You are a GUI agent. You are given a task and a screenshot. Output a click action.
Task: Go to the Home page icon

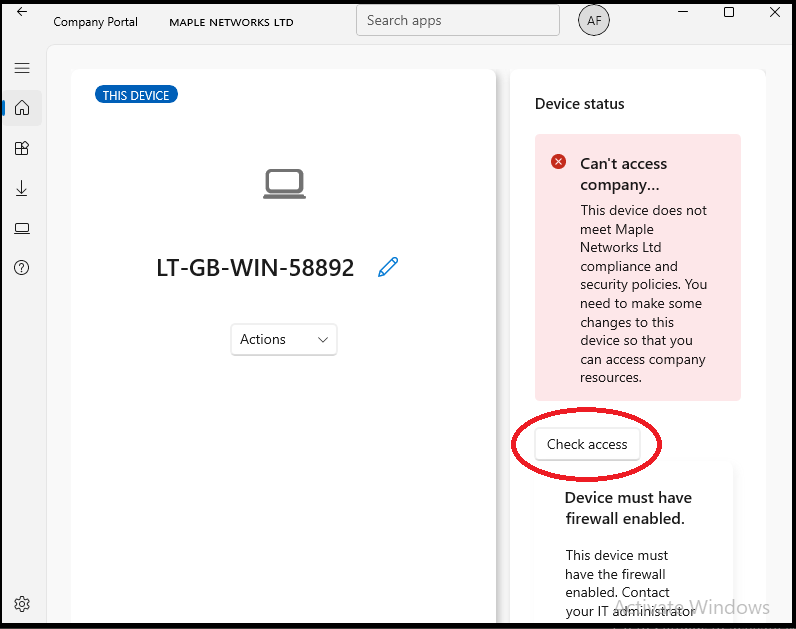pyautogui.click(x=22, y=108)
